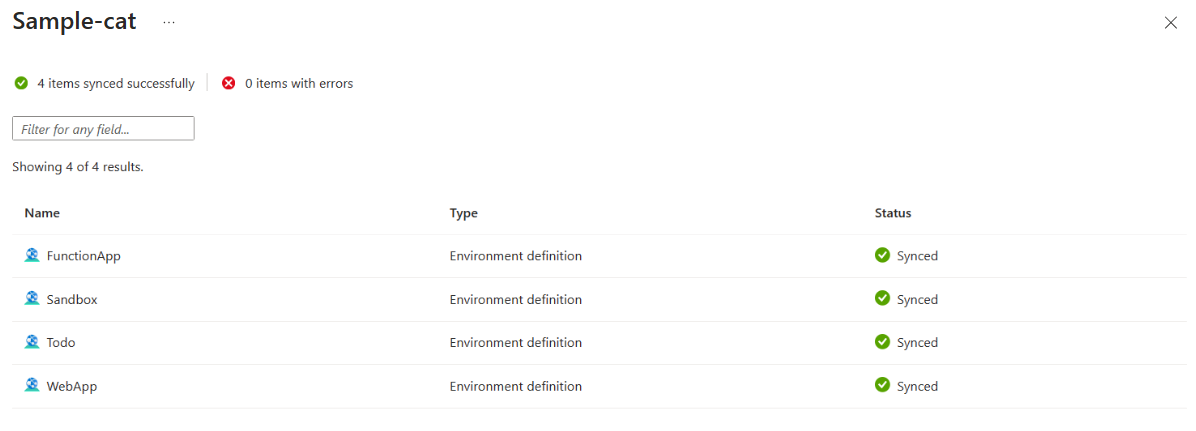The image size is (1196, 431).
Task: Click the red items with errors icon
Action: click(x=229, y=84)
